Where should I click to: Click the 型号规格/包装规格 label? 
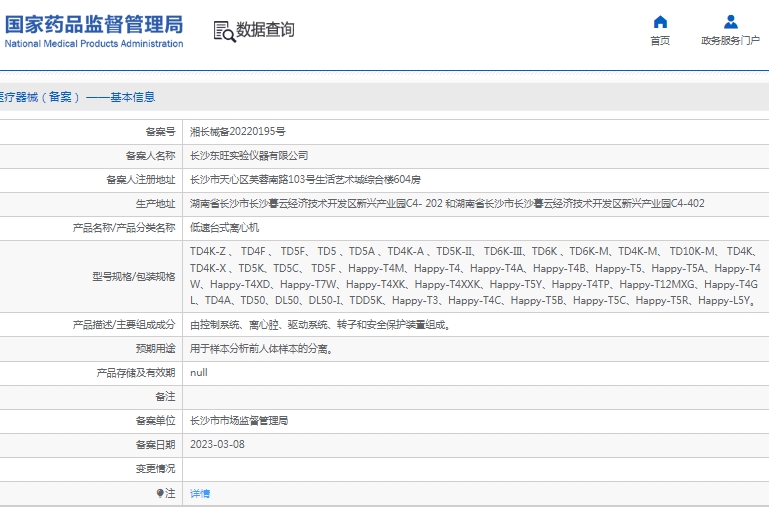tap(134, 277)
